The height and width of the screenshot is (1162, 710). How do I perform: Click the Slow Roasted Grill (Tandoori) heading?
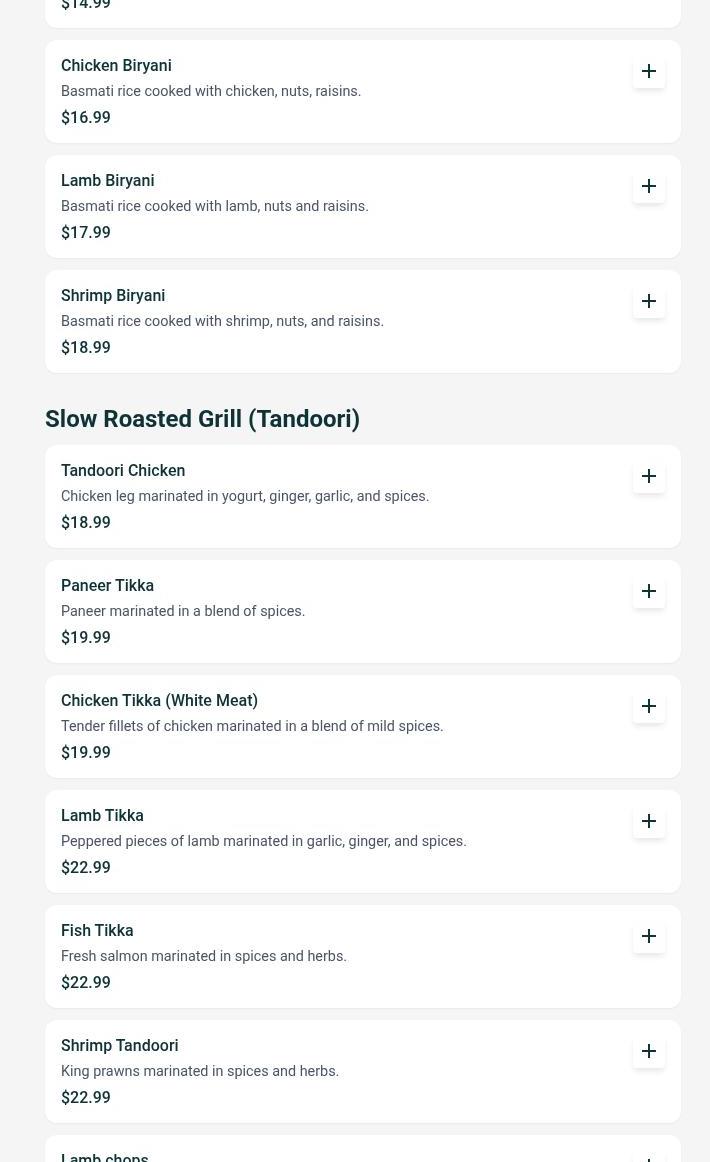click(x=202, y=419)
